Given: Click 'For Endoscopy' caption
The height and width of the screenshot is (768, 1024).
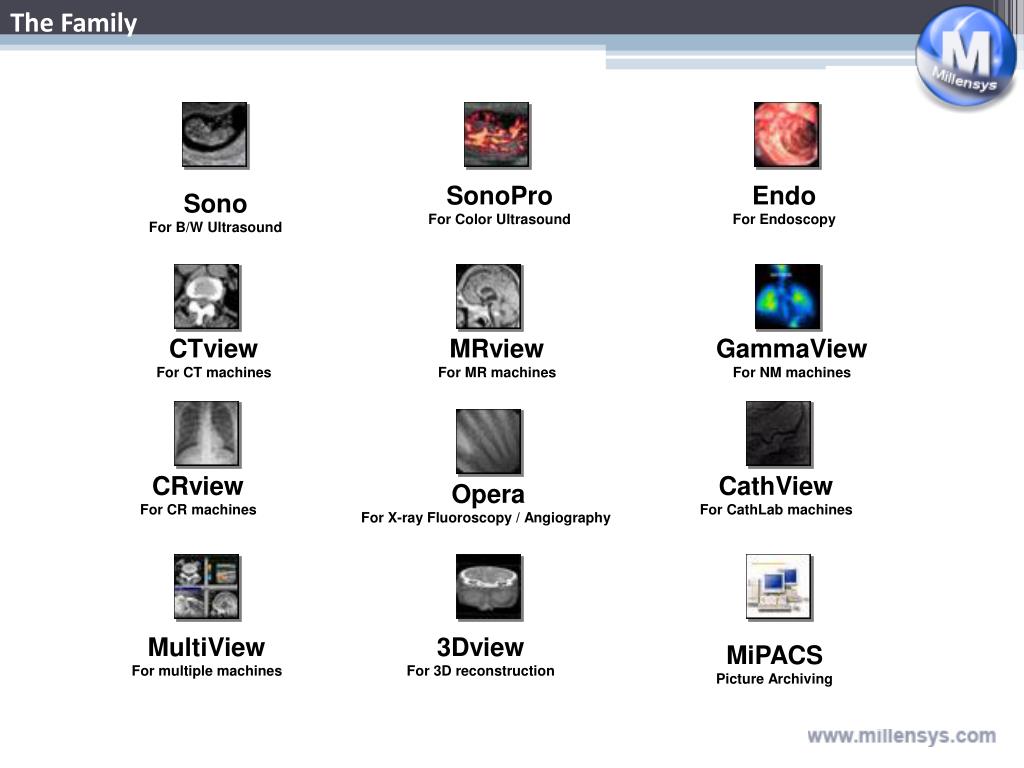Looking at the screenshot, I should click(784, 220).
